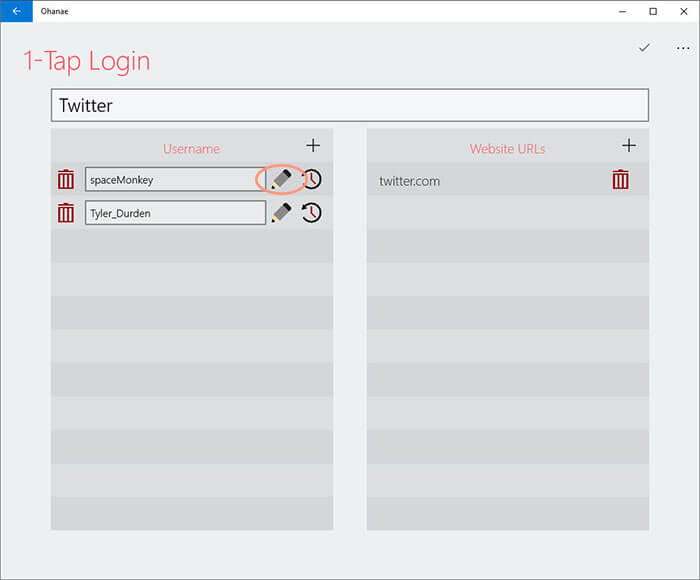Image resolution: width=700 pixels, height=580 pixels.
Task: Edit password with pencil next to spaceMonkey
Action: point(282,180)
